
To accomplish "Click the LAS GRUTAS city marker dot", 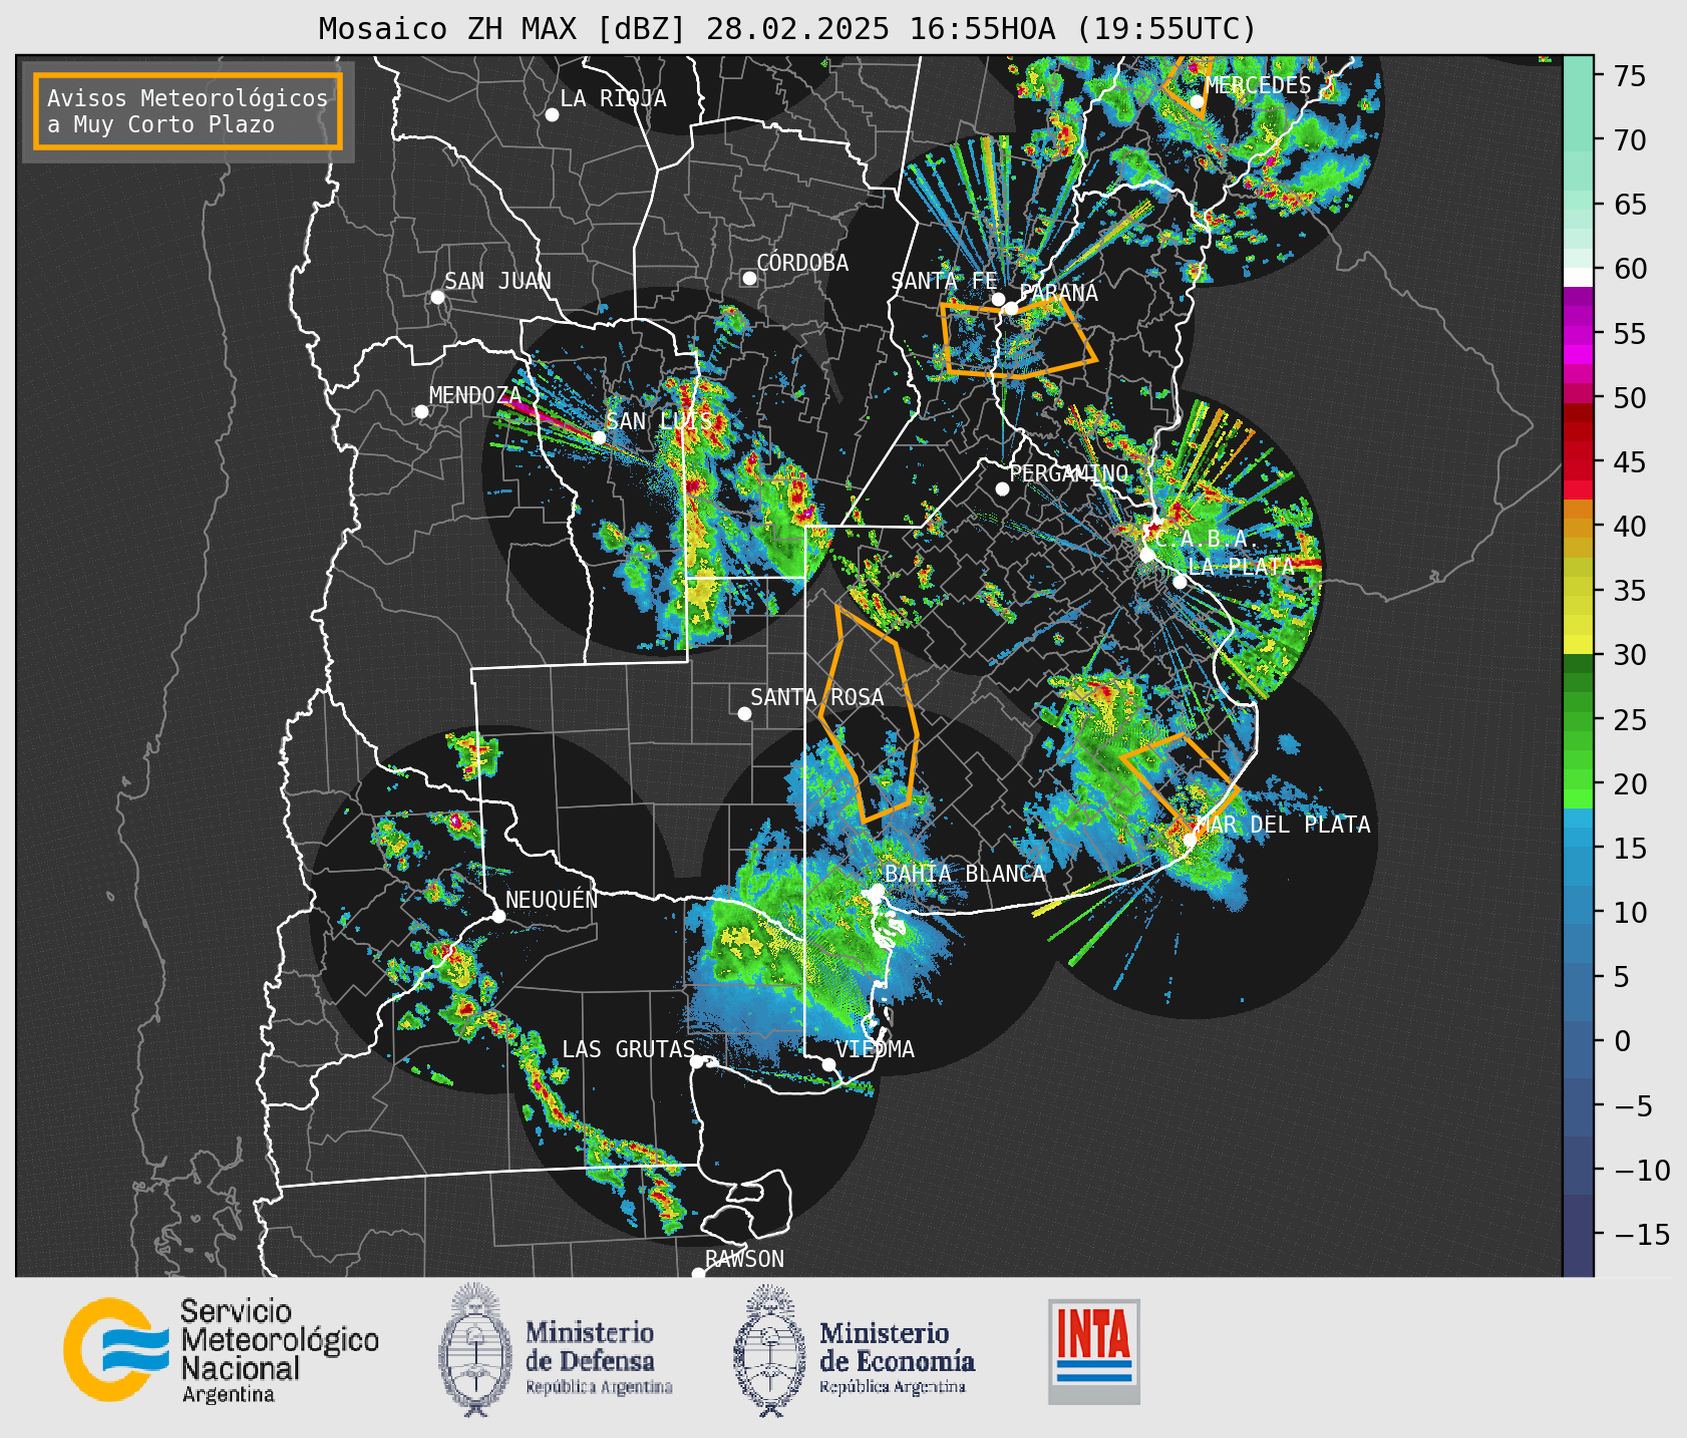I will coord(697,1061).
